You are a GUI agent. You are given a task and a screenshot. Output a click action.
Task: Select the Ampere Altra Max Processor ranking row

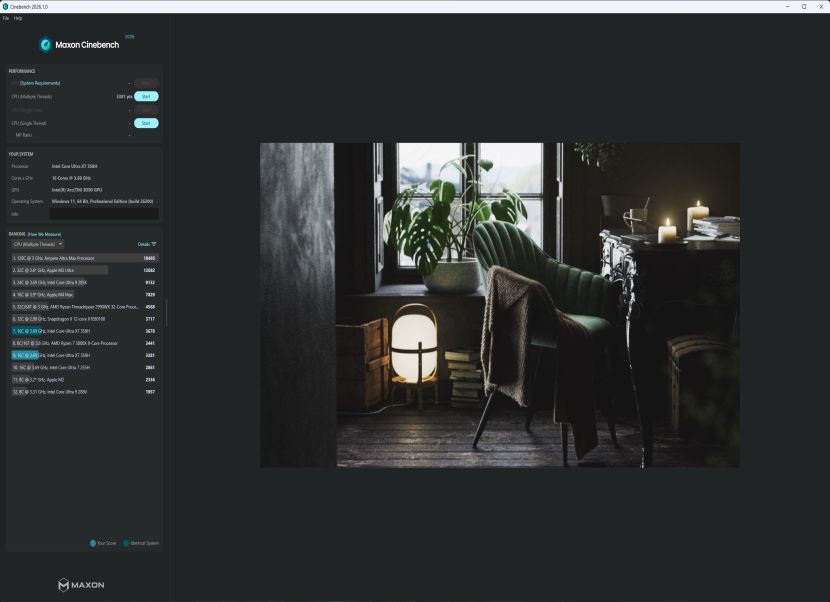coord(85,258)
